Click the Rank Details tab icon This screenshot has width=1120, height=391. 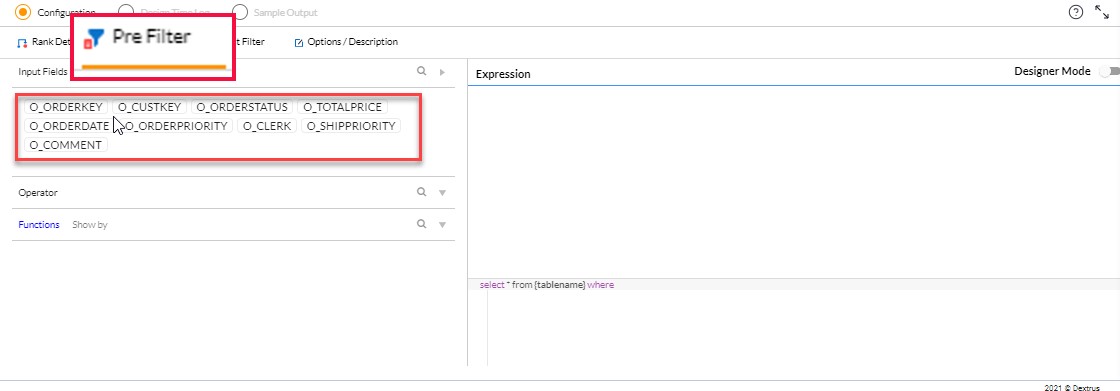(21, 43)
